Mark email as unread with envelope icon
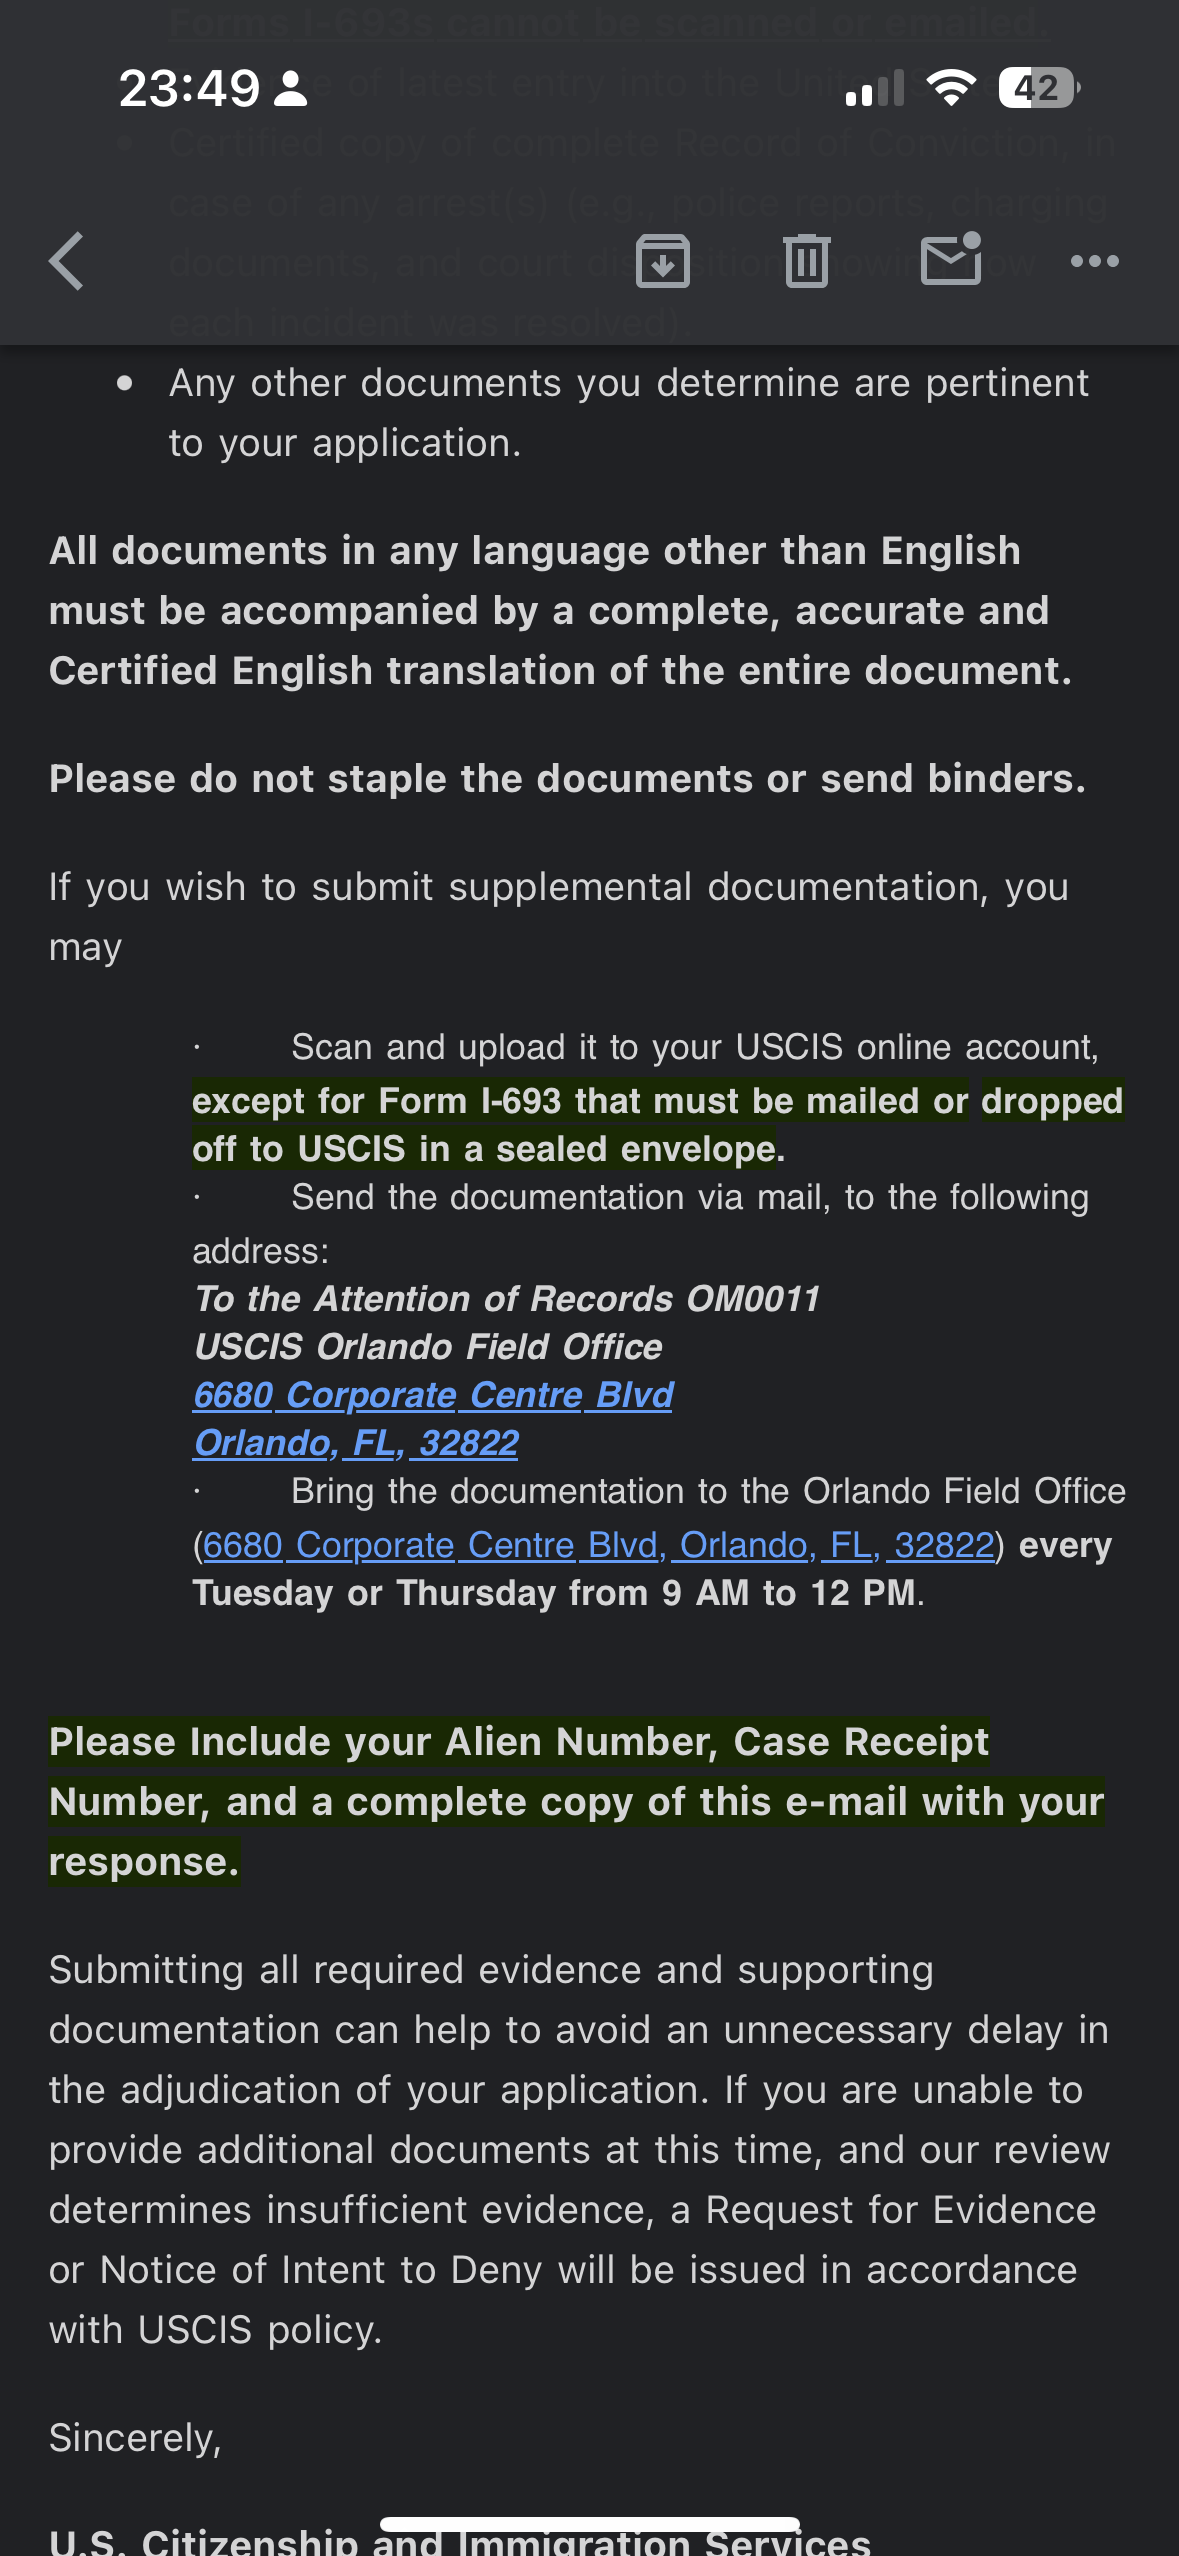Image resolution: width=1179 pixels, height=2556 pixels. coord(951,259)
